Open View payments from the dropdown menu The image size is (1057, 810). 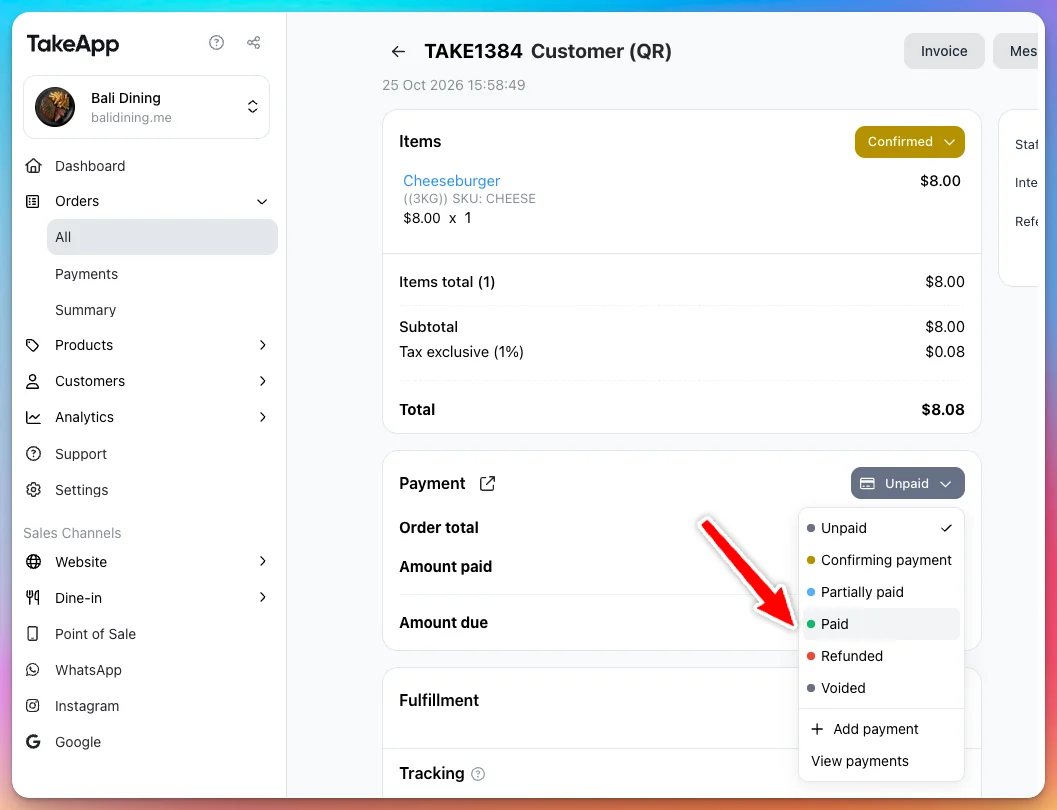[x=880, y=761]
